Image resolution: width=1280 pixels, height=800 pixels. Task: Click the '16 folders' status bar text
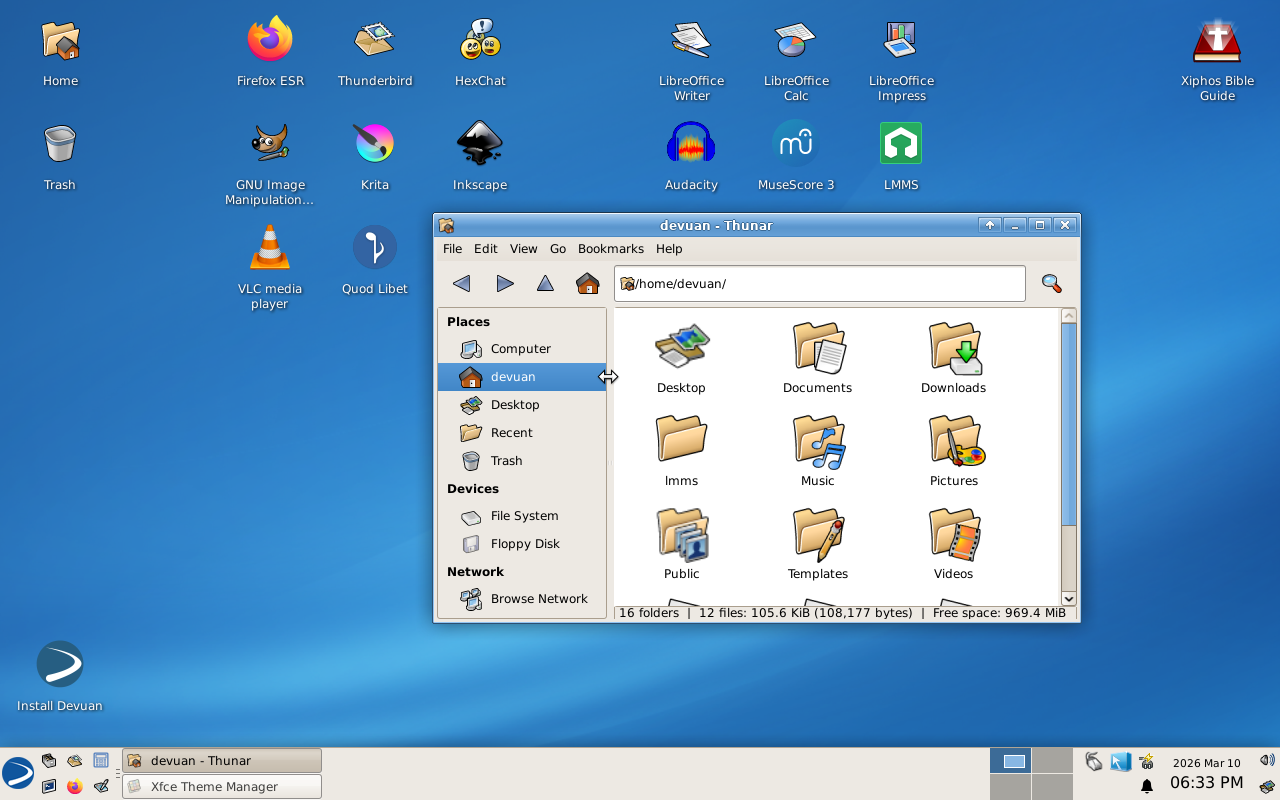pos(649,613)
